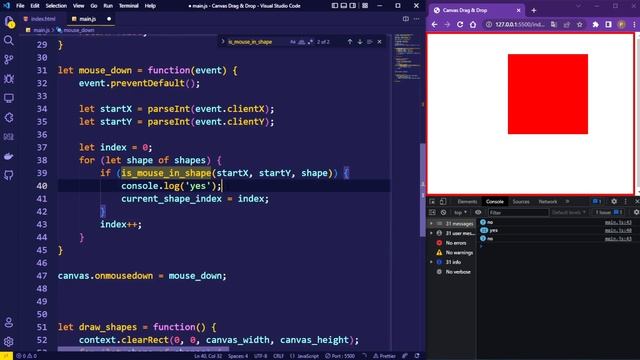Toggle bottom panel layout icon
This screenshot has height=360, width=640.
(344, 6)
